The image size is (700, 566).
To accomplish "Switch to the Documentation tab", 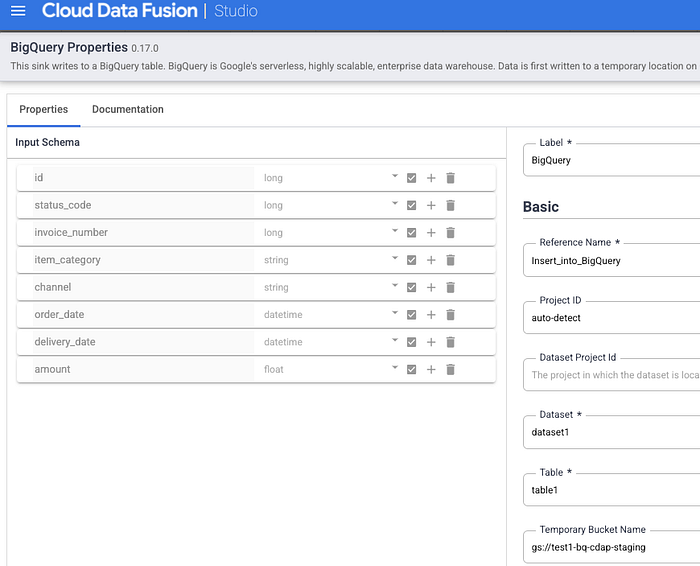I will pyautogui.click(x=128, y=109).
